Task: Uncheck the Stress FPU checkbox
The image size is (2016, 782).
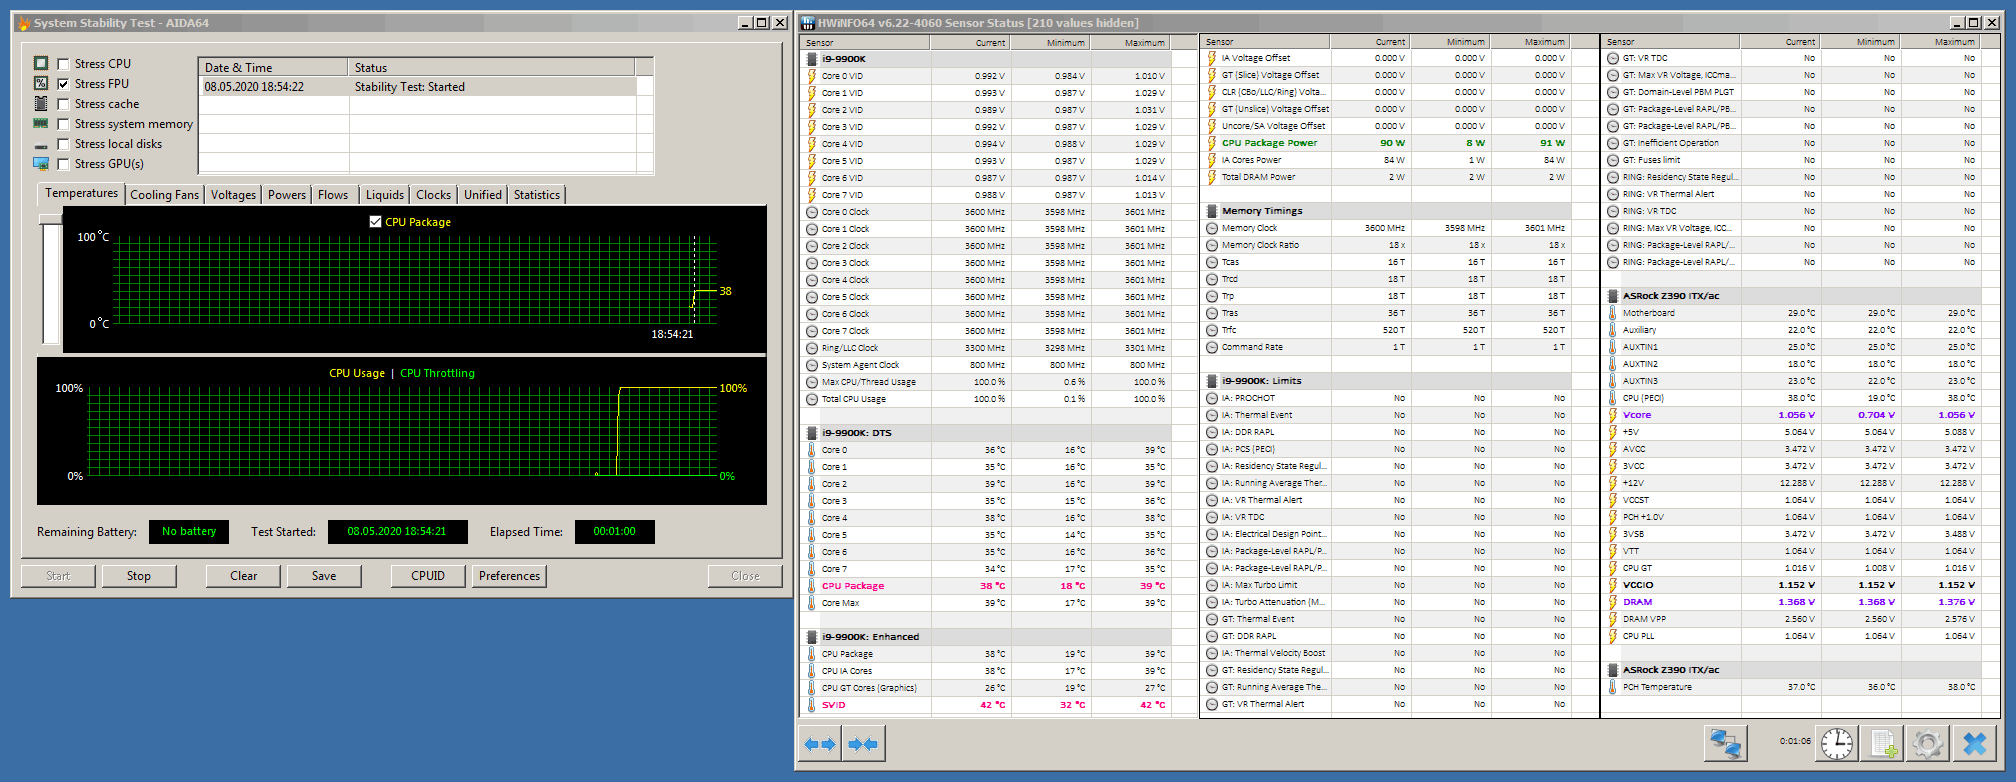Action: click(63, 84)
